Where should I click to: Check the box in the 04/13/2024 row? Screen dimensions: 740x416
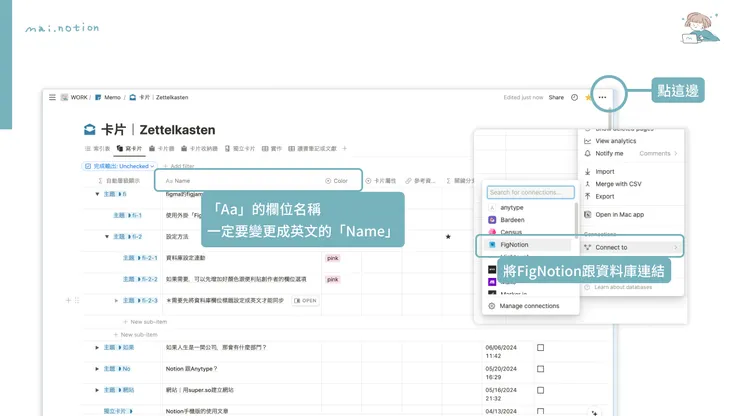(x=540, y=411)
